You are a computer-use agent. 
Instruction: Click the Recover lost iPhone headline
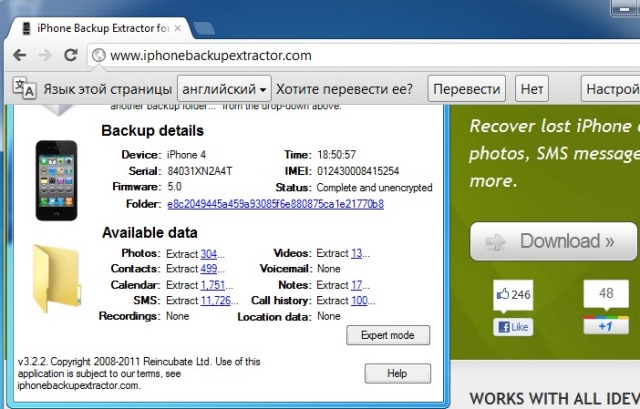(x=554, y=153)
